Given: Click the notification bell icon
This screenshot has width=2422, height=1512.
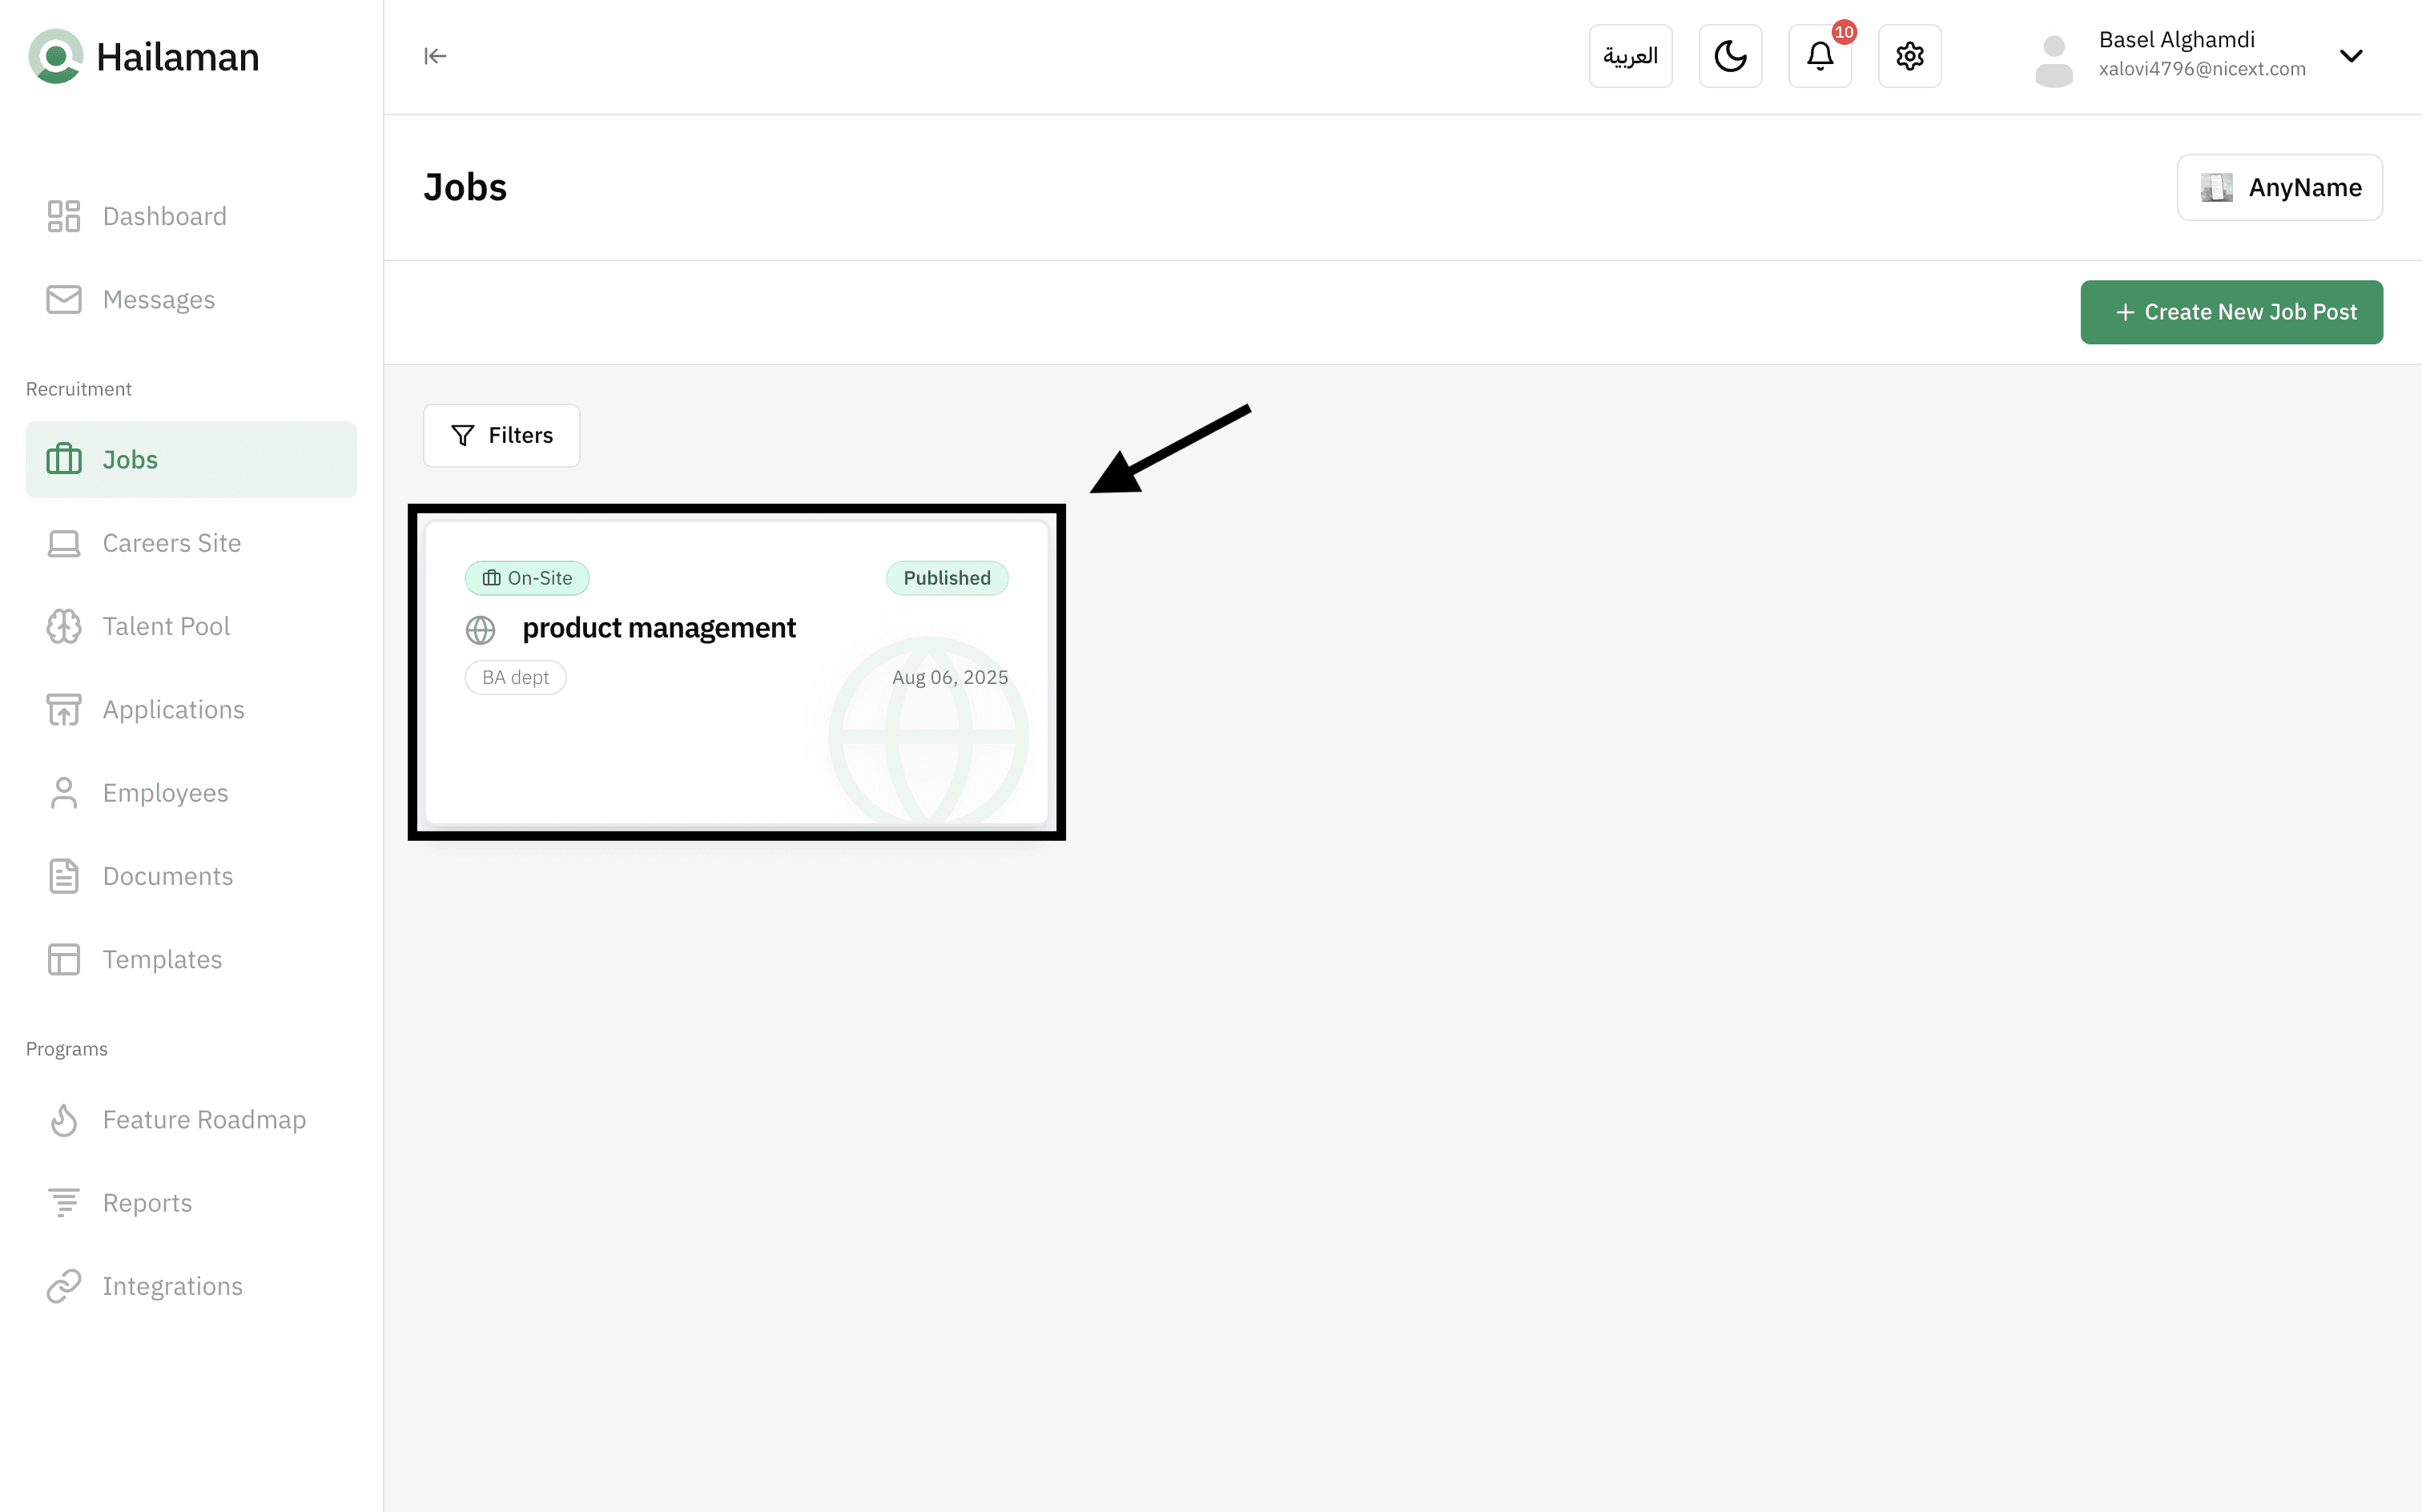Looking at the screenshot, I should tap(1819, 56).
